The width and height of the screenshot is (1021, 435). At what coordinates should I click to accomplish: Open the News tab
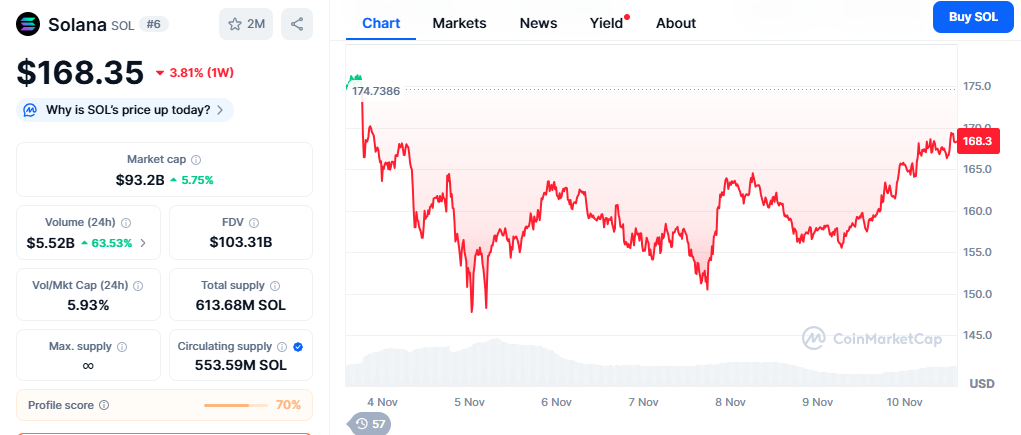[538, 23]
